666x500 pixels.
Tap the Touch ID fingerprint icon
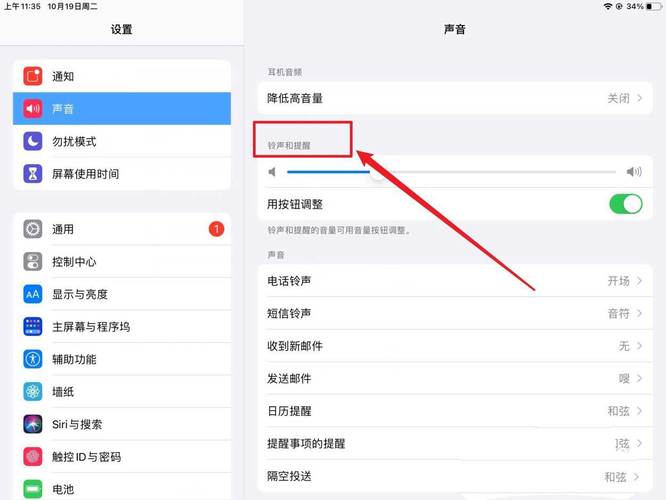(x=33, y=457)
